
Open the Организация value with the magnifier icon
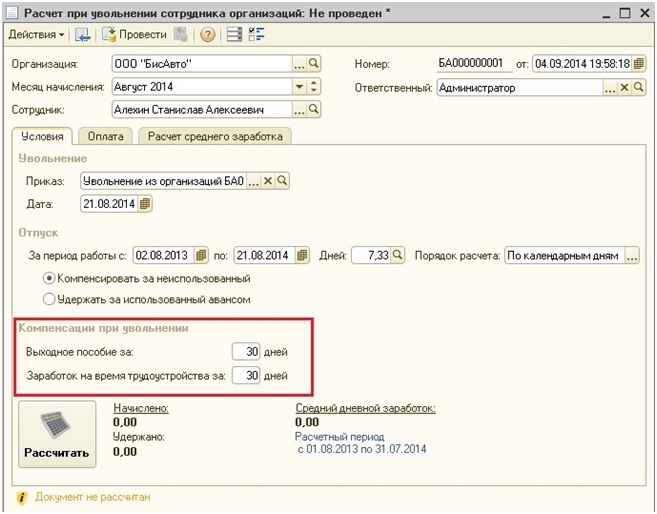313,64
